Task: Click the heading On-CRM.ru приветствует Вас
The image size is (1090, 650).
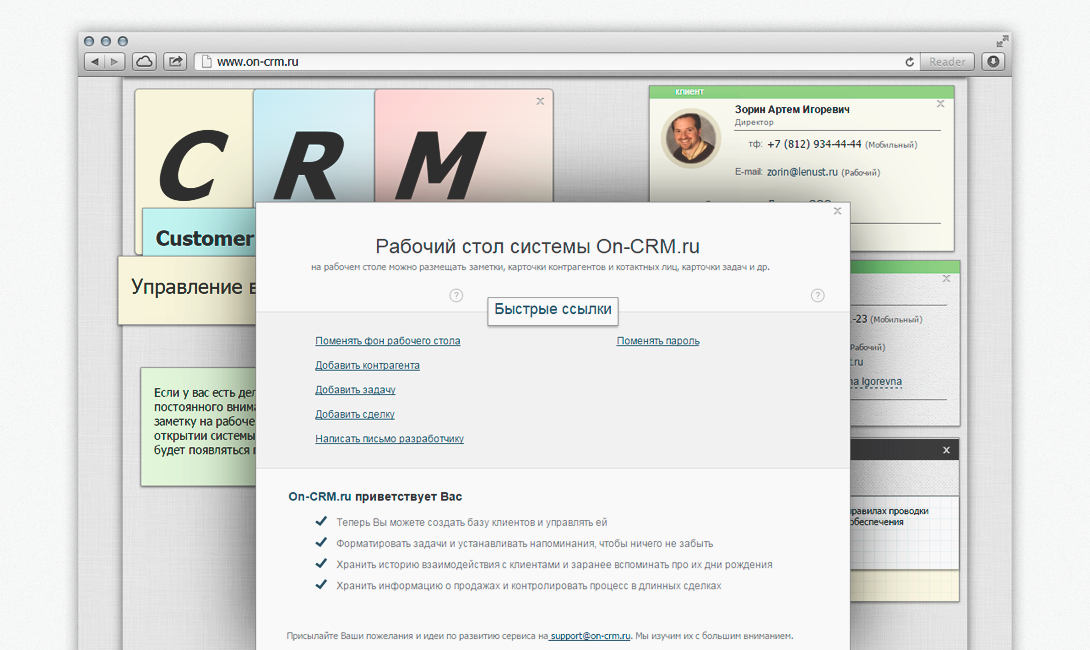Action: pyautogui.click(x=375, y=496)
